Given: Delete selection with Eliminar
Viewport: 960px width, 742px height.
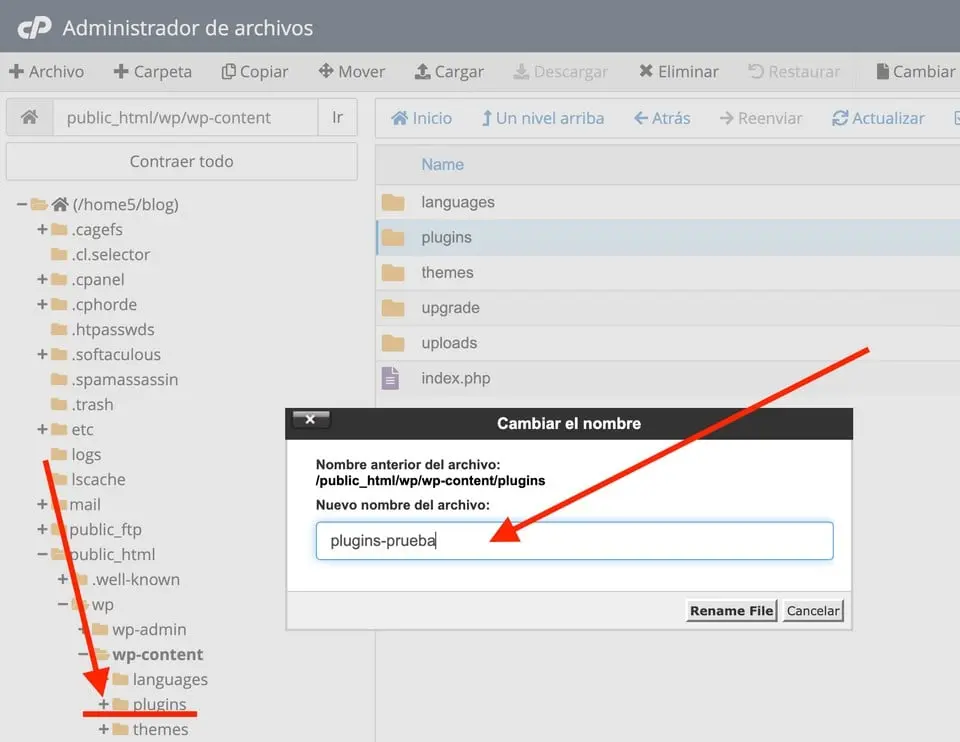Looking at the screenshot, I should pyautogui.click(x=678, y=72).
